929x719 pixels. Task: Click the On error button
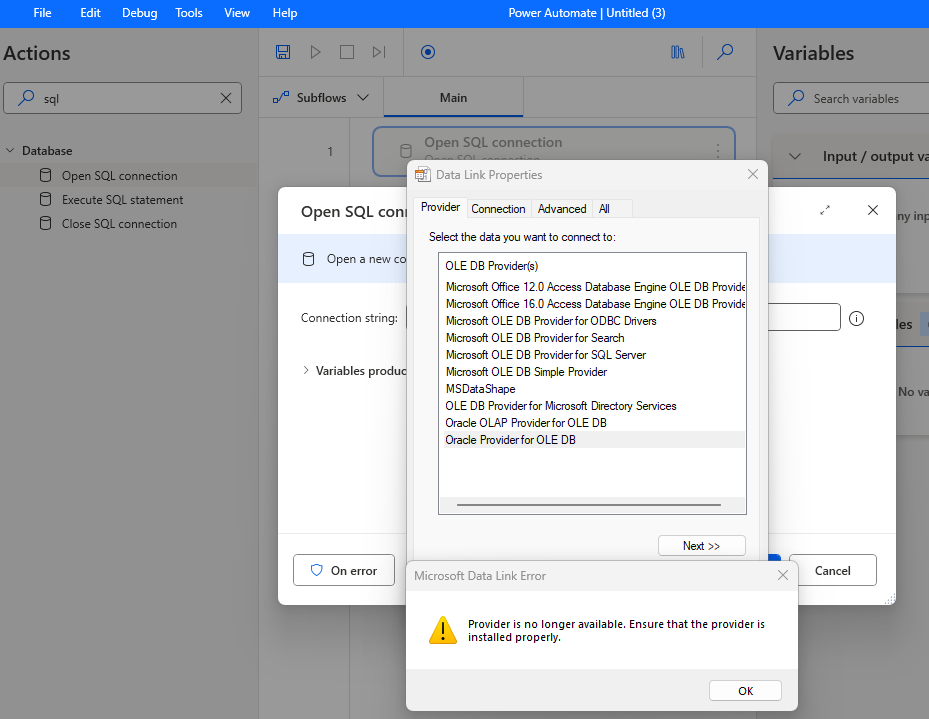(x=344, y=570)
